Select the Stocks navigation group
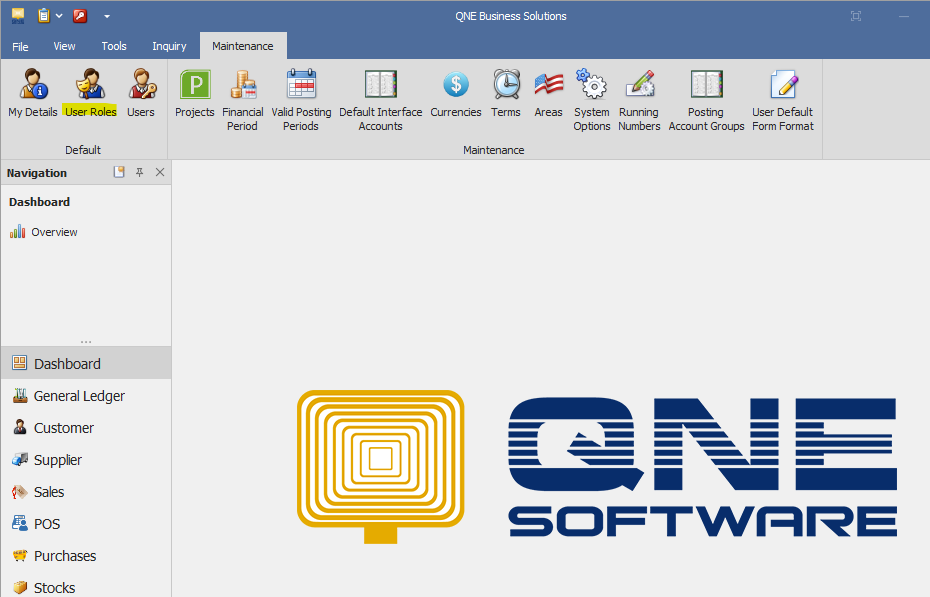 (x=86, y=586)
